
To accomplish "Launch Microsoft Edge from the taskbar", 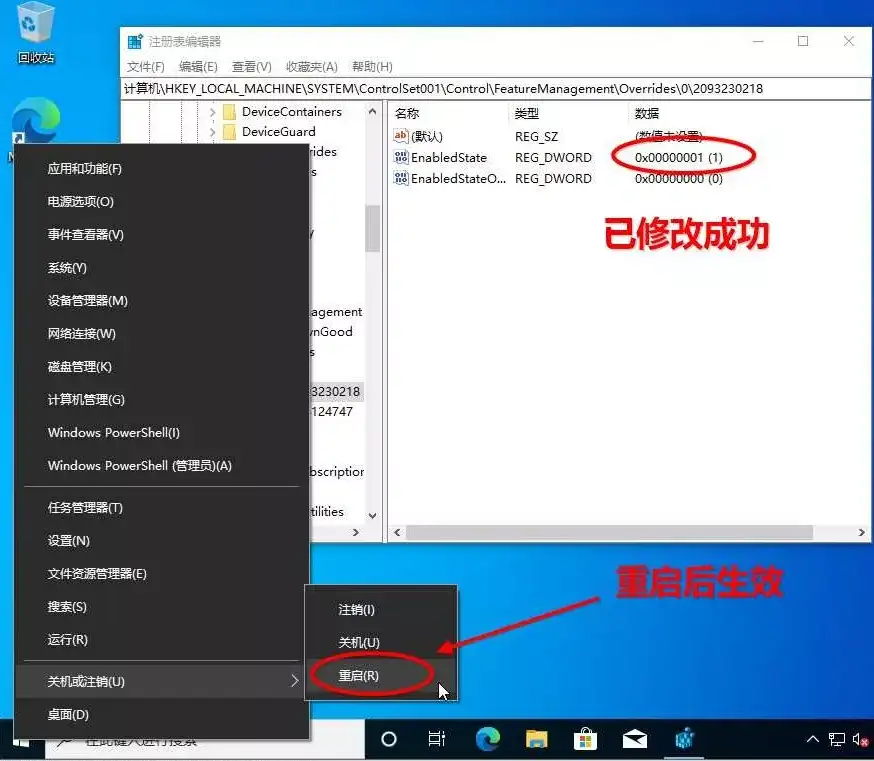I will [x=488, y=739].
